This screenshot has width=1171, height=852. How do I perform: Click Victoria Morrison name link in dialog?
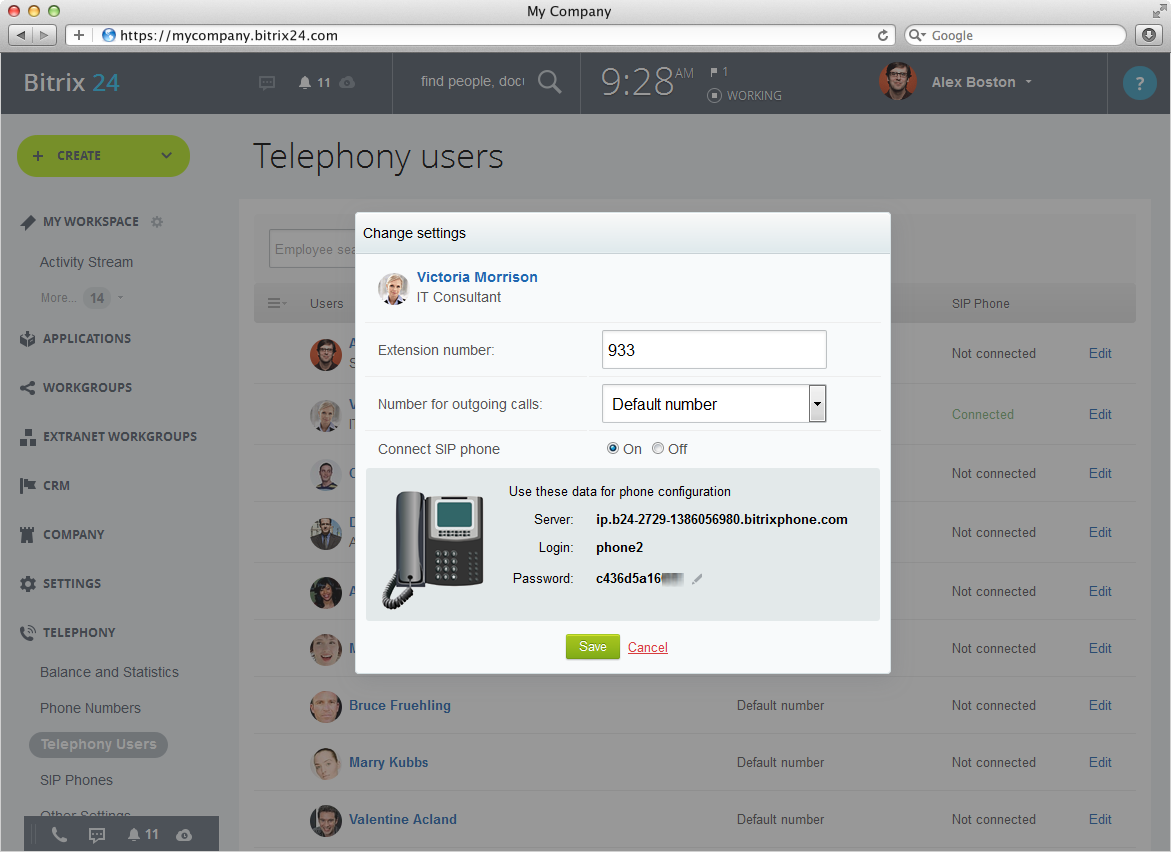pos(476,277)
